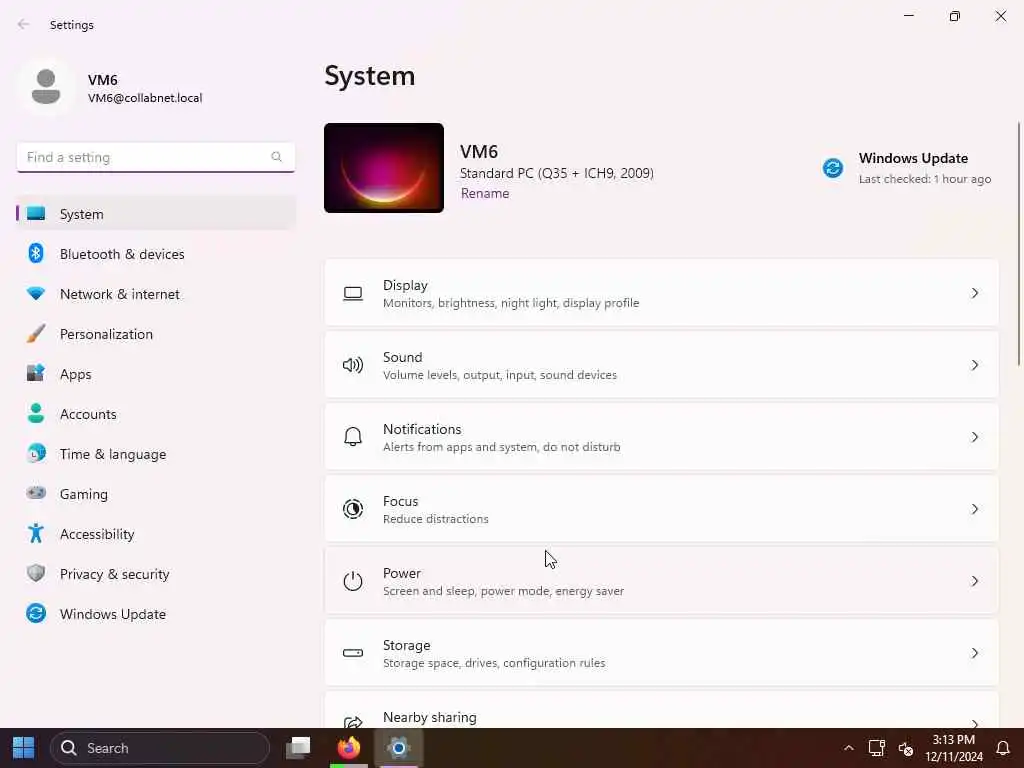This screenshot has width=1024, height=768.
Task: Click the Windows Update sidebar icon
Action: tap(36, 613)
